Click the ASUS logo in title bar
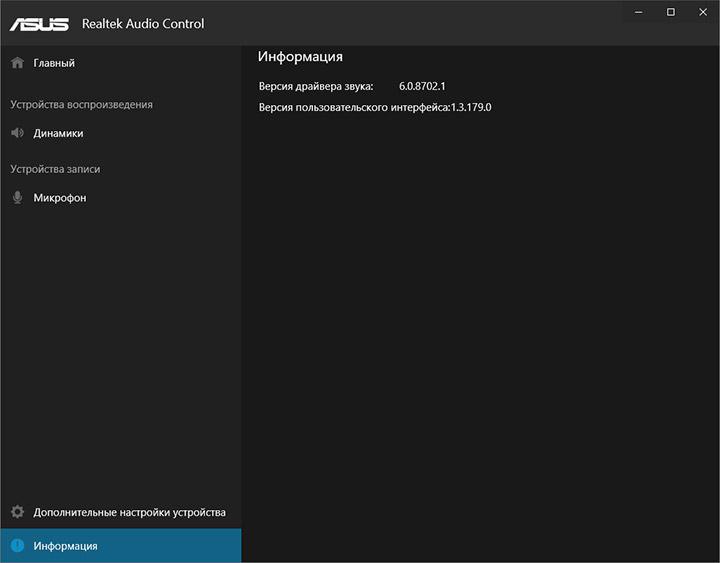 tap(40, 23)
